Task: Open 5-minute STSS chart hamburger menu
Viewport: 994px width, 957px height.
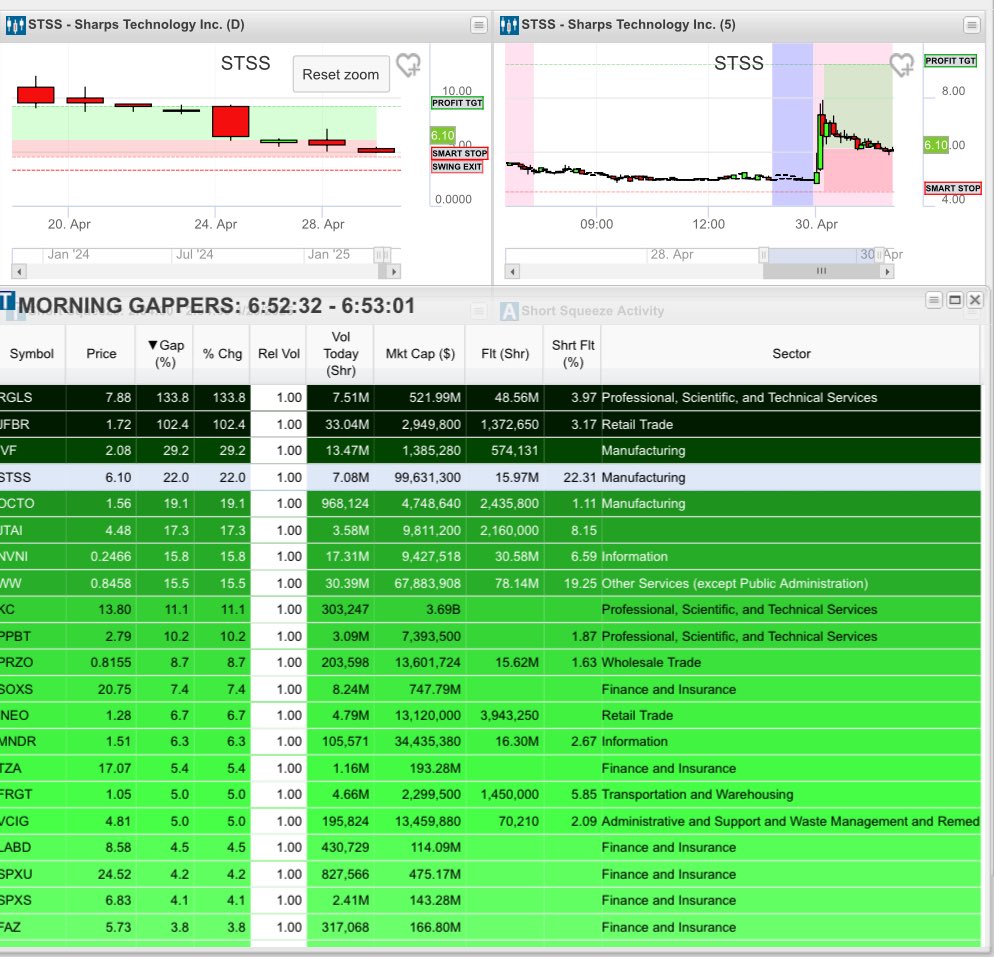Action: 971,25
